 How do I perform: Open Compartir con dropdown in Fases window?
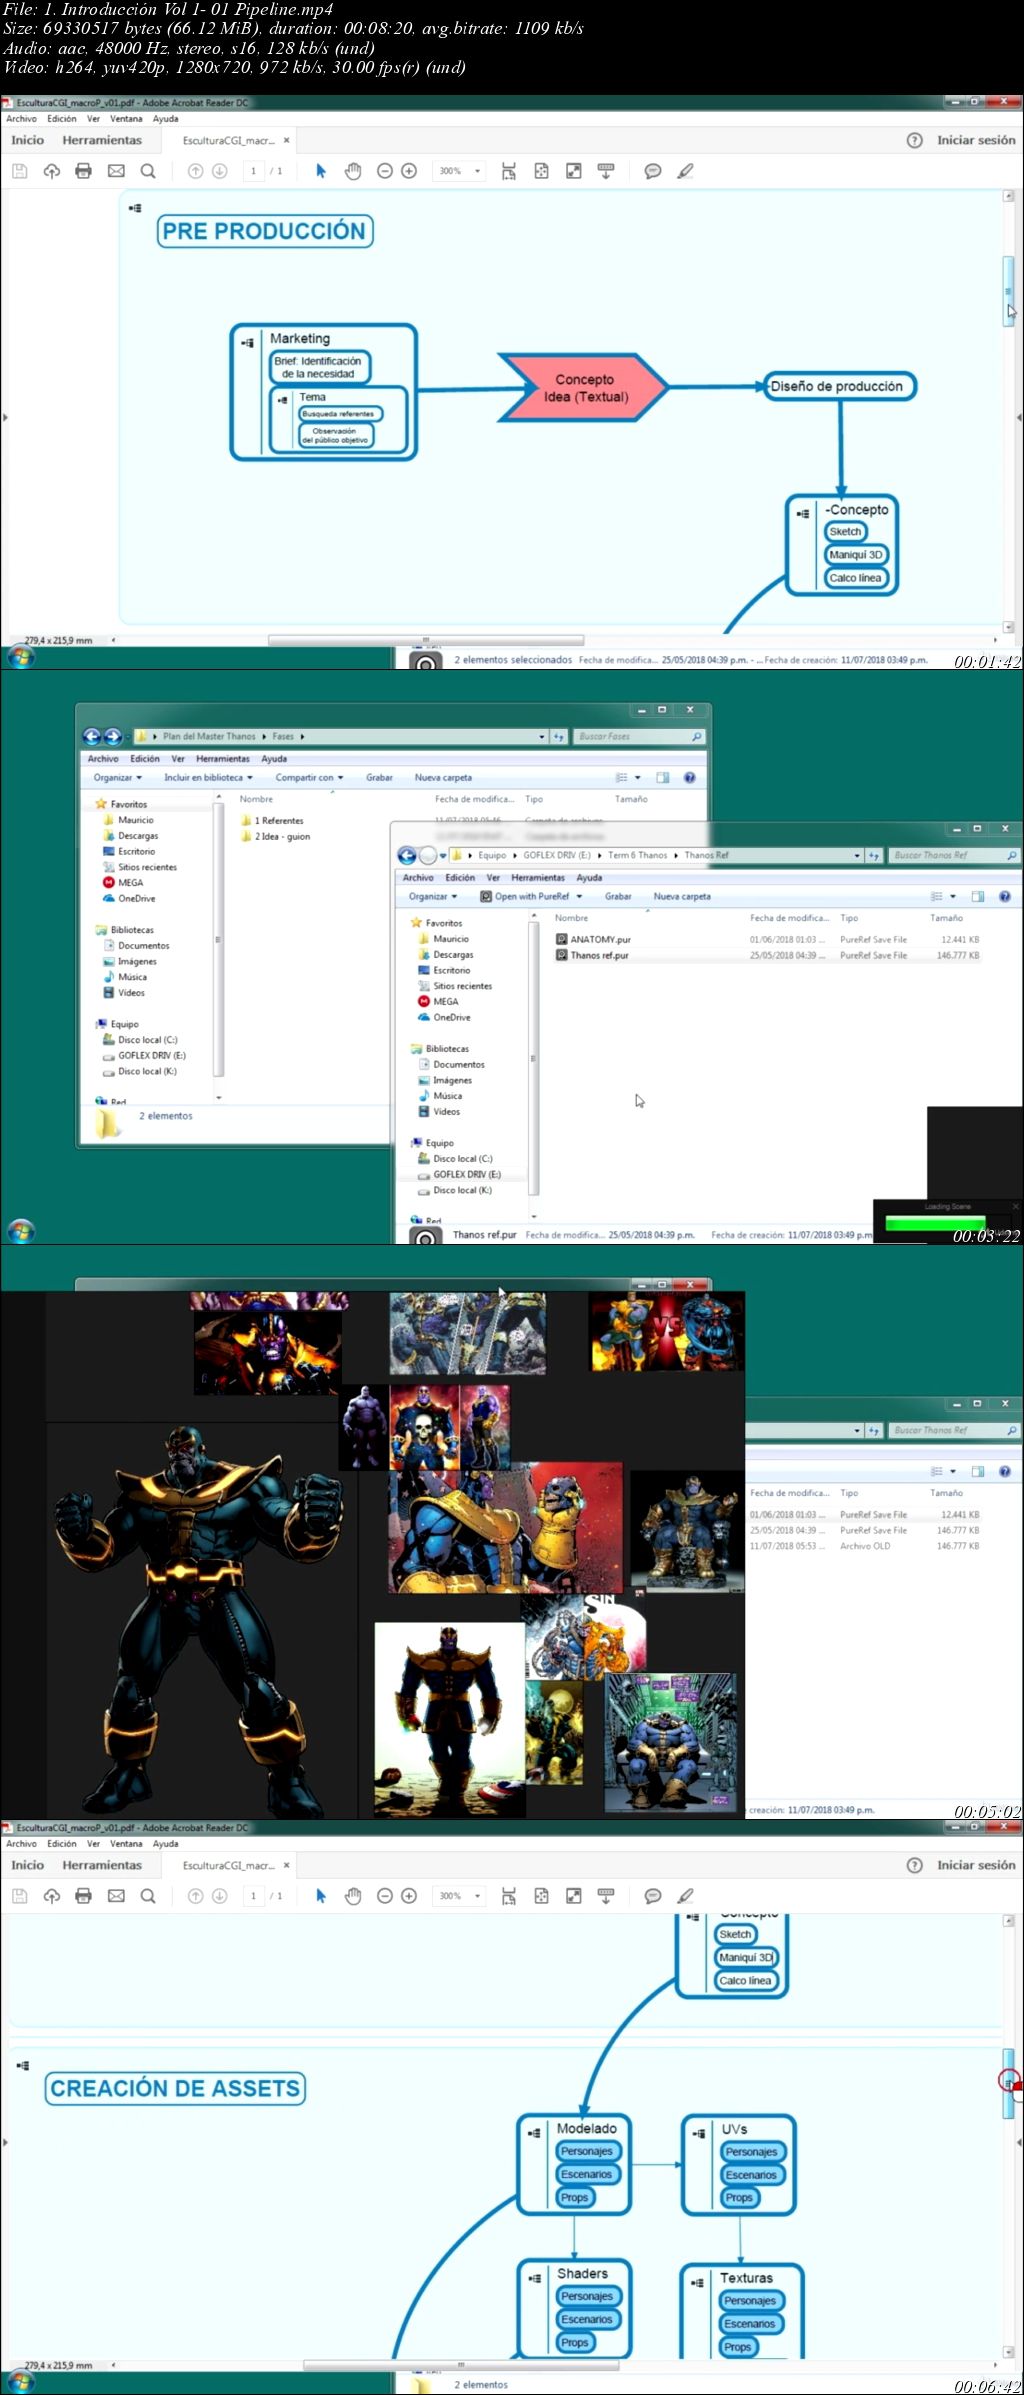tap(309, 777)
